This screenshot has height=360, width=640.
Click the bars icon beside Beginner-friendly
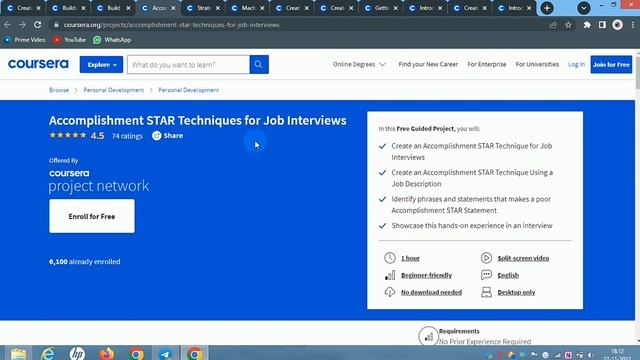390,275
